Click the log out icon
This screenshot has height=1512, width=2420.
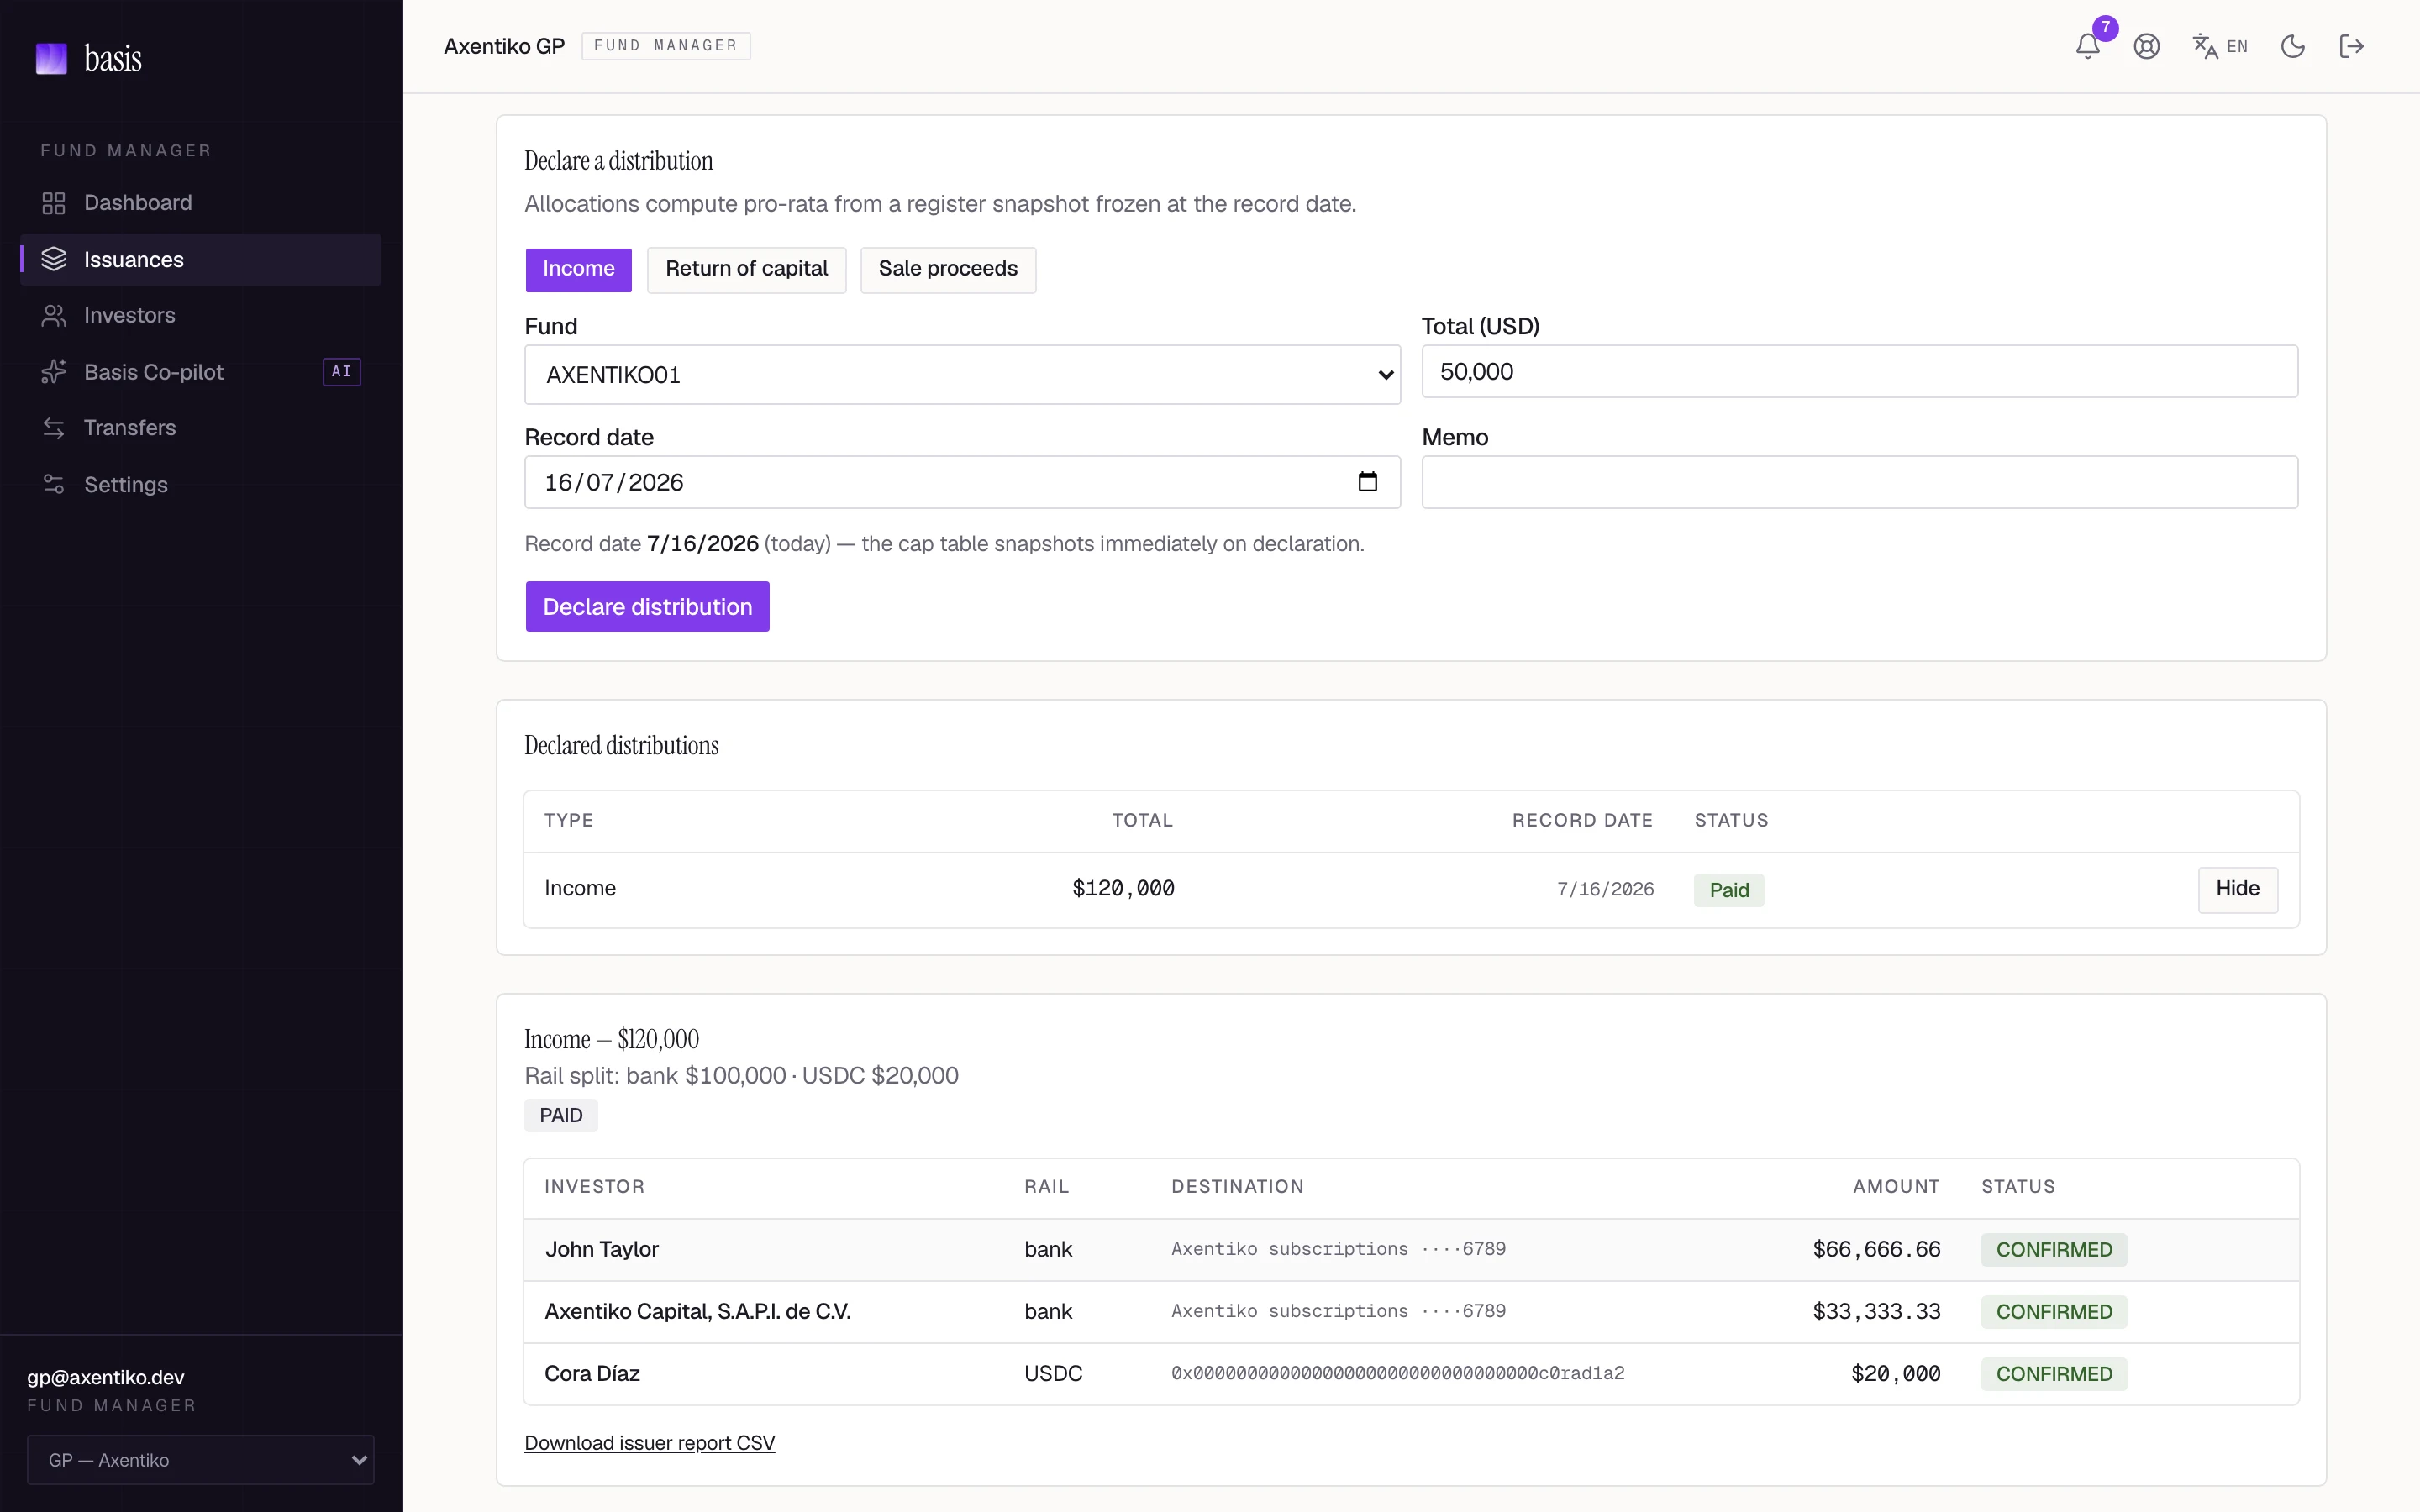point(2351,46)
